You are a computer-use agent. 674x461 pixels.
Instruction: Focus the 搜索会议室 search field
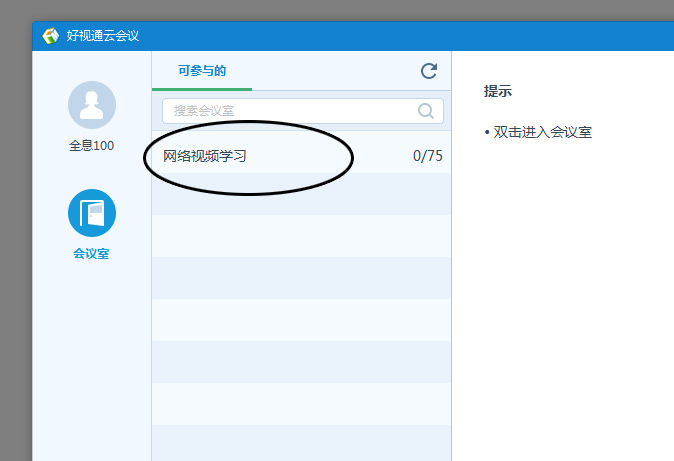pyautogui.click(x=303, y=111)
